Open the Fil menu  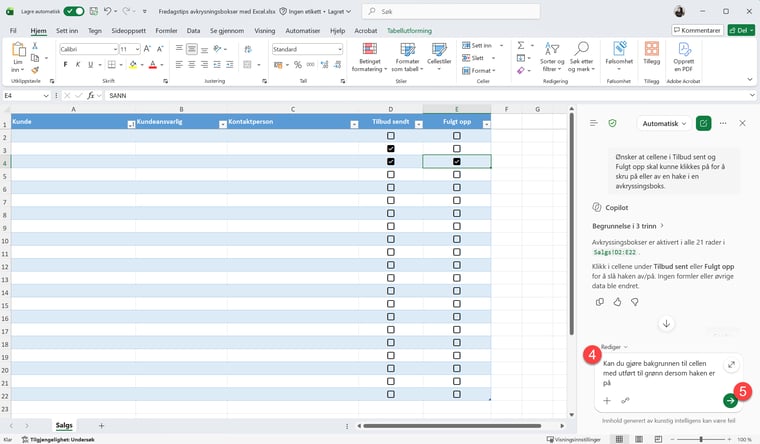(13, 31)
